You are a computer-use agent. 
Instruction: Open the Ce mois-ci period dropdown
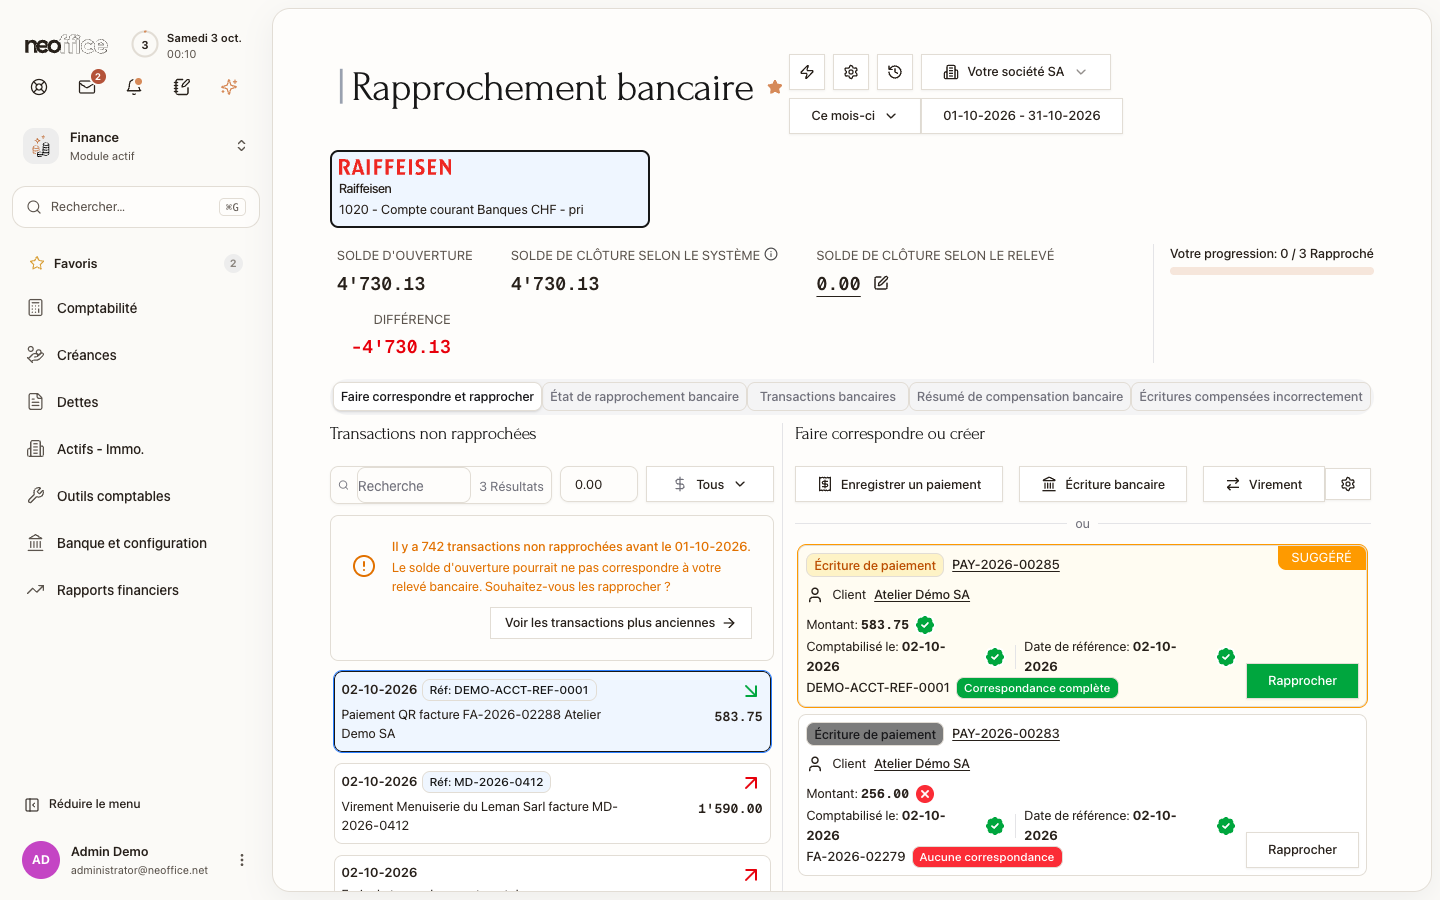pyautogui.click(x=854, y=116)
